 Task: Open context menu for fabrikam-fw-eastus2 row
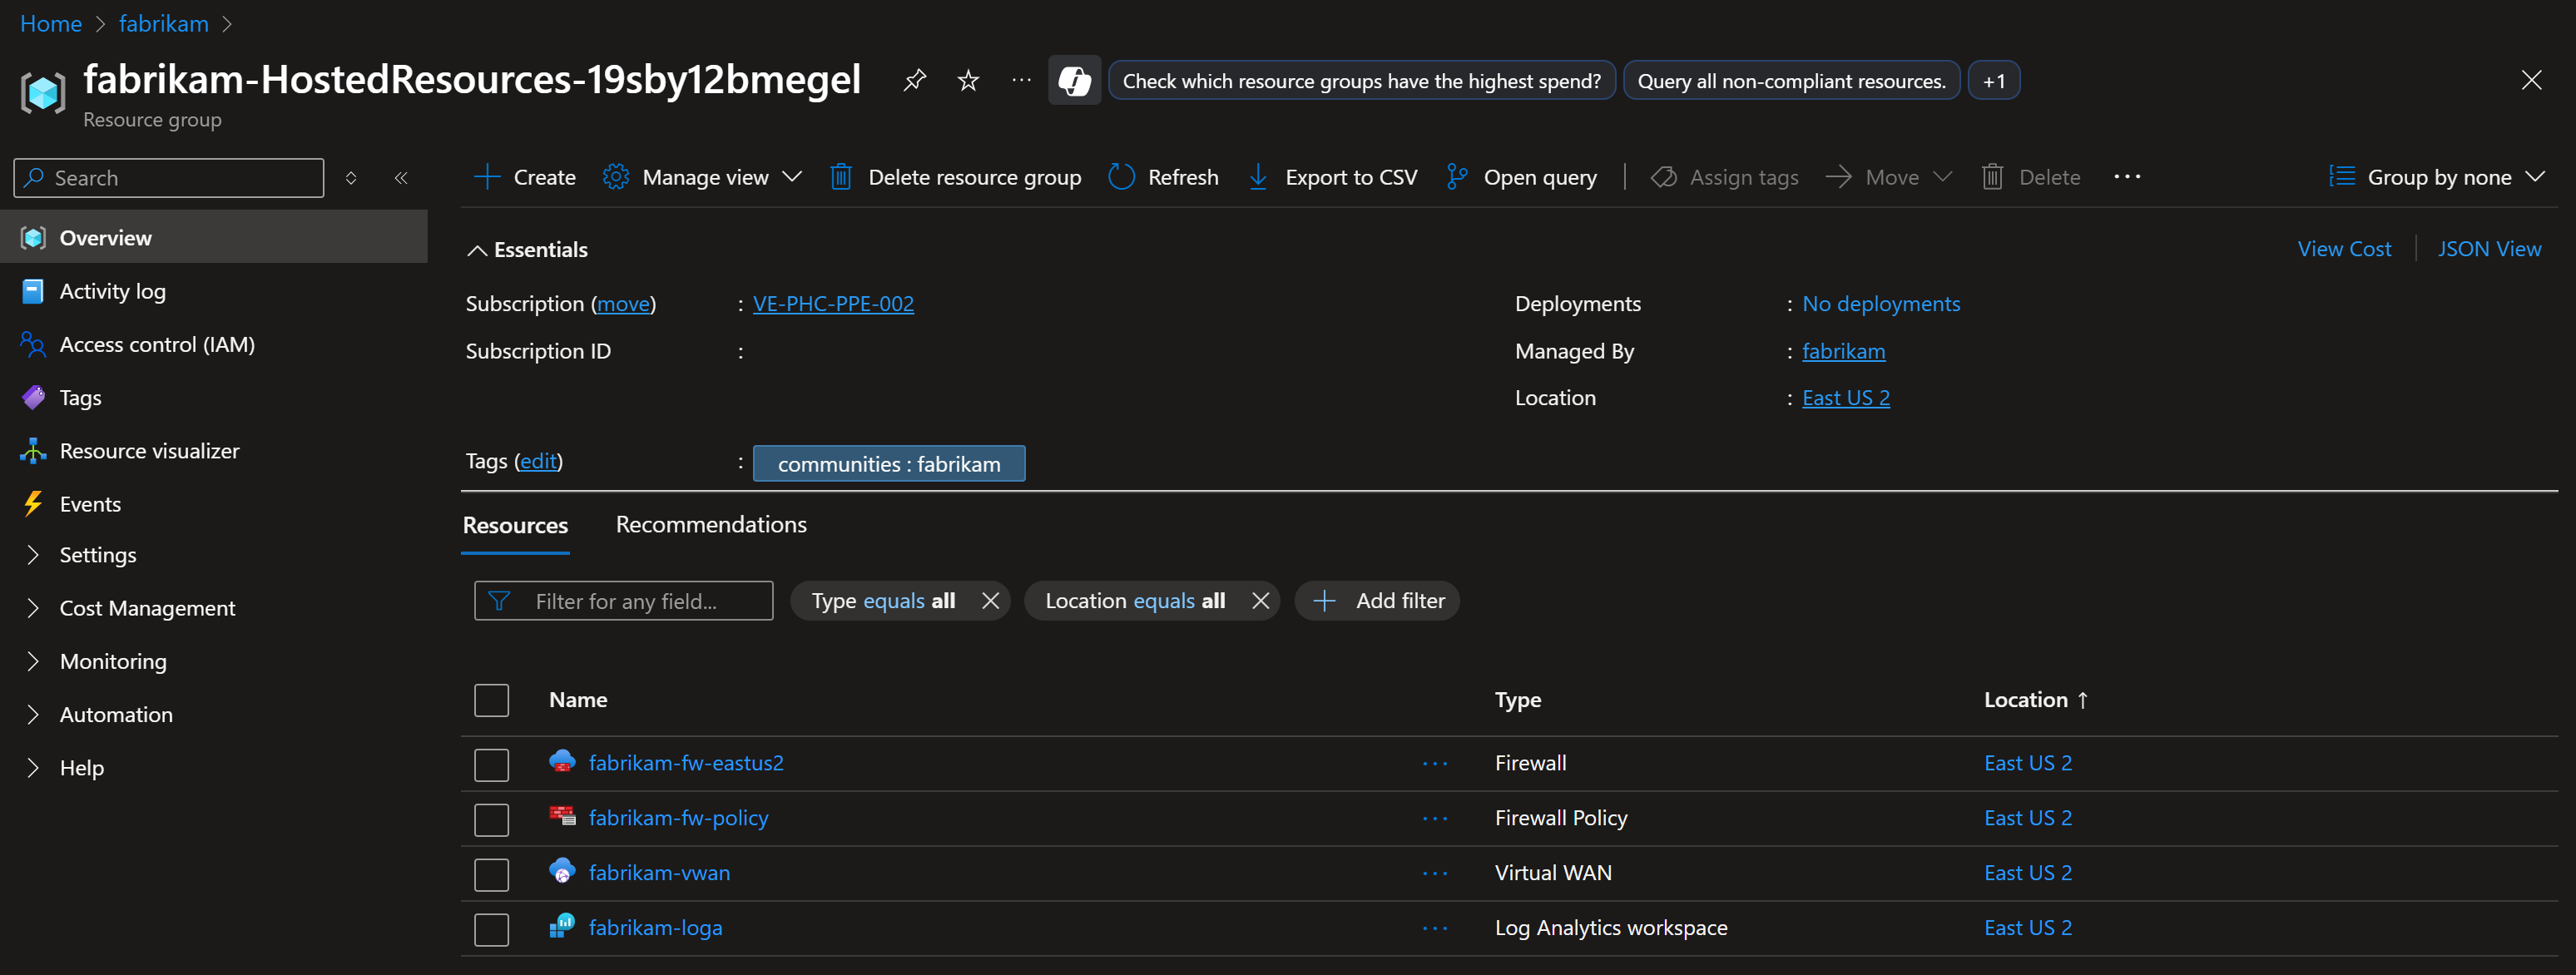[1435, 764]
